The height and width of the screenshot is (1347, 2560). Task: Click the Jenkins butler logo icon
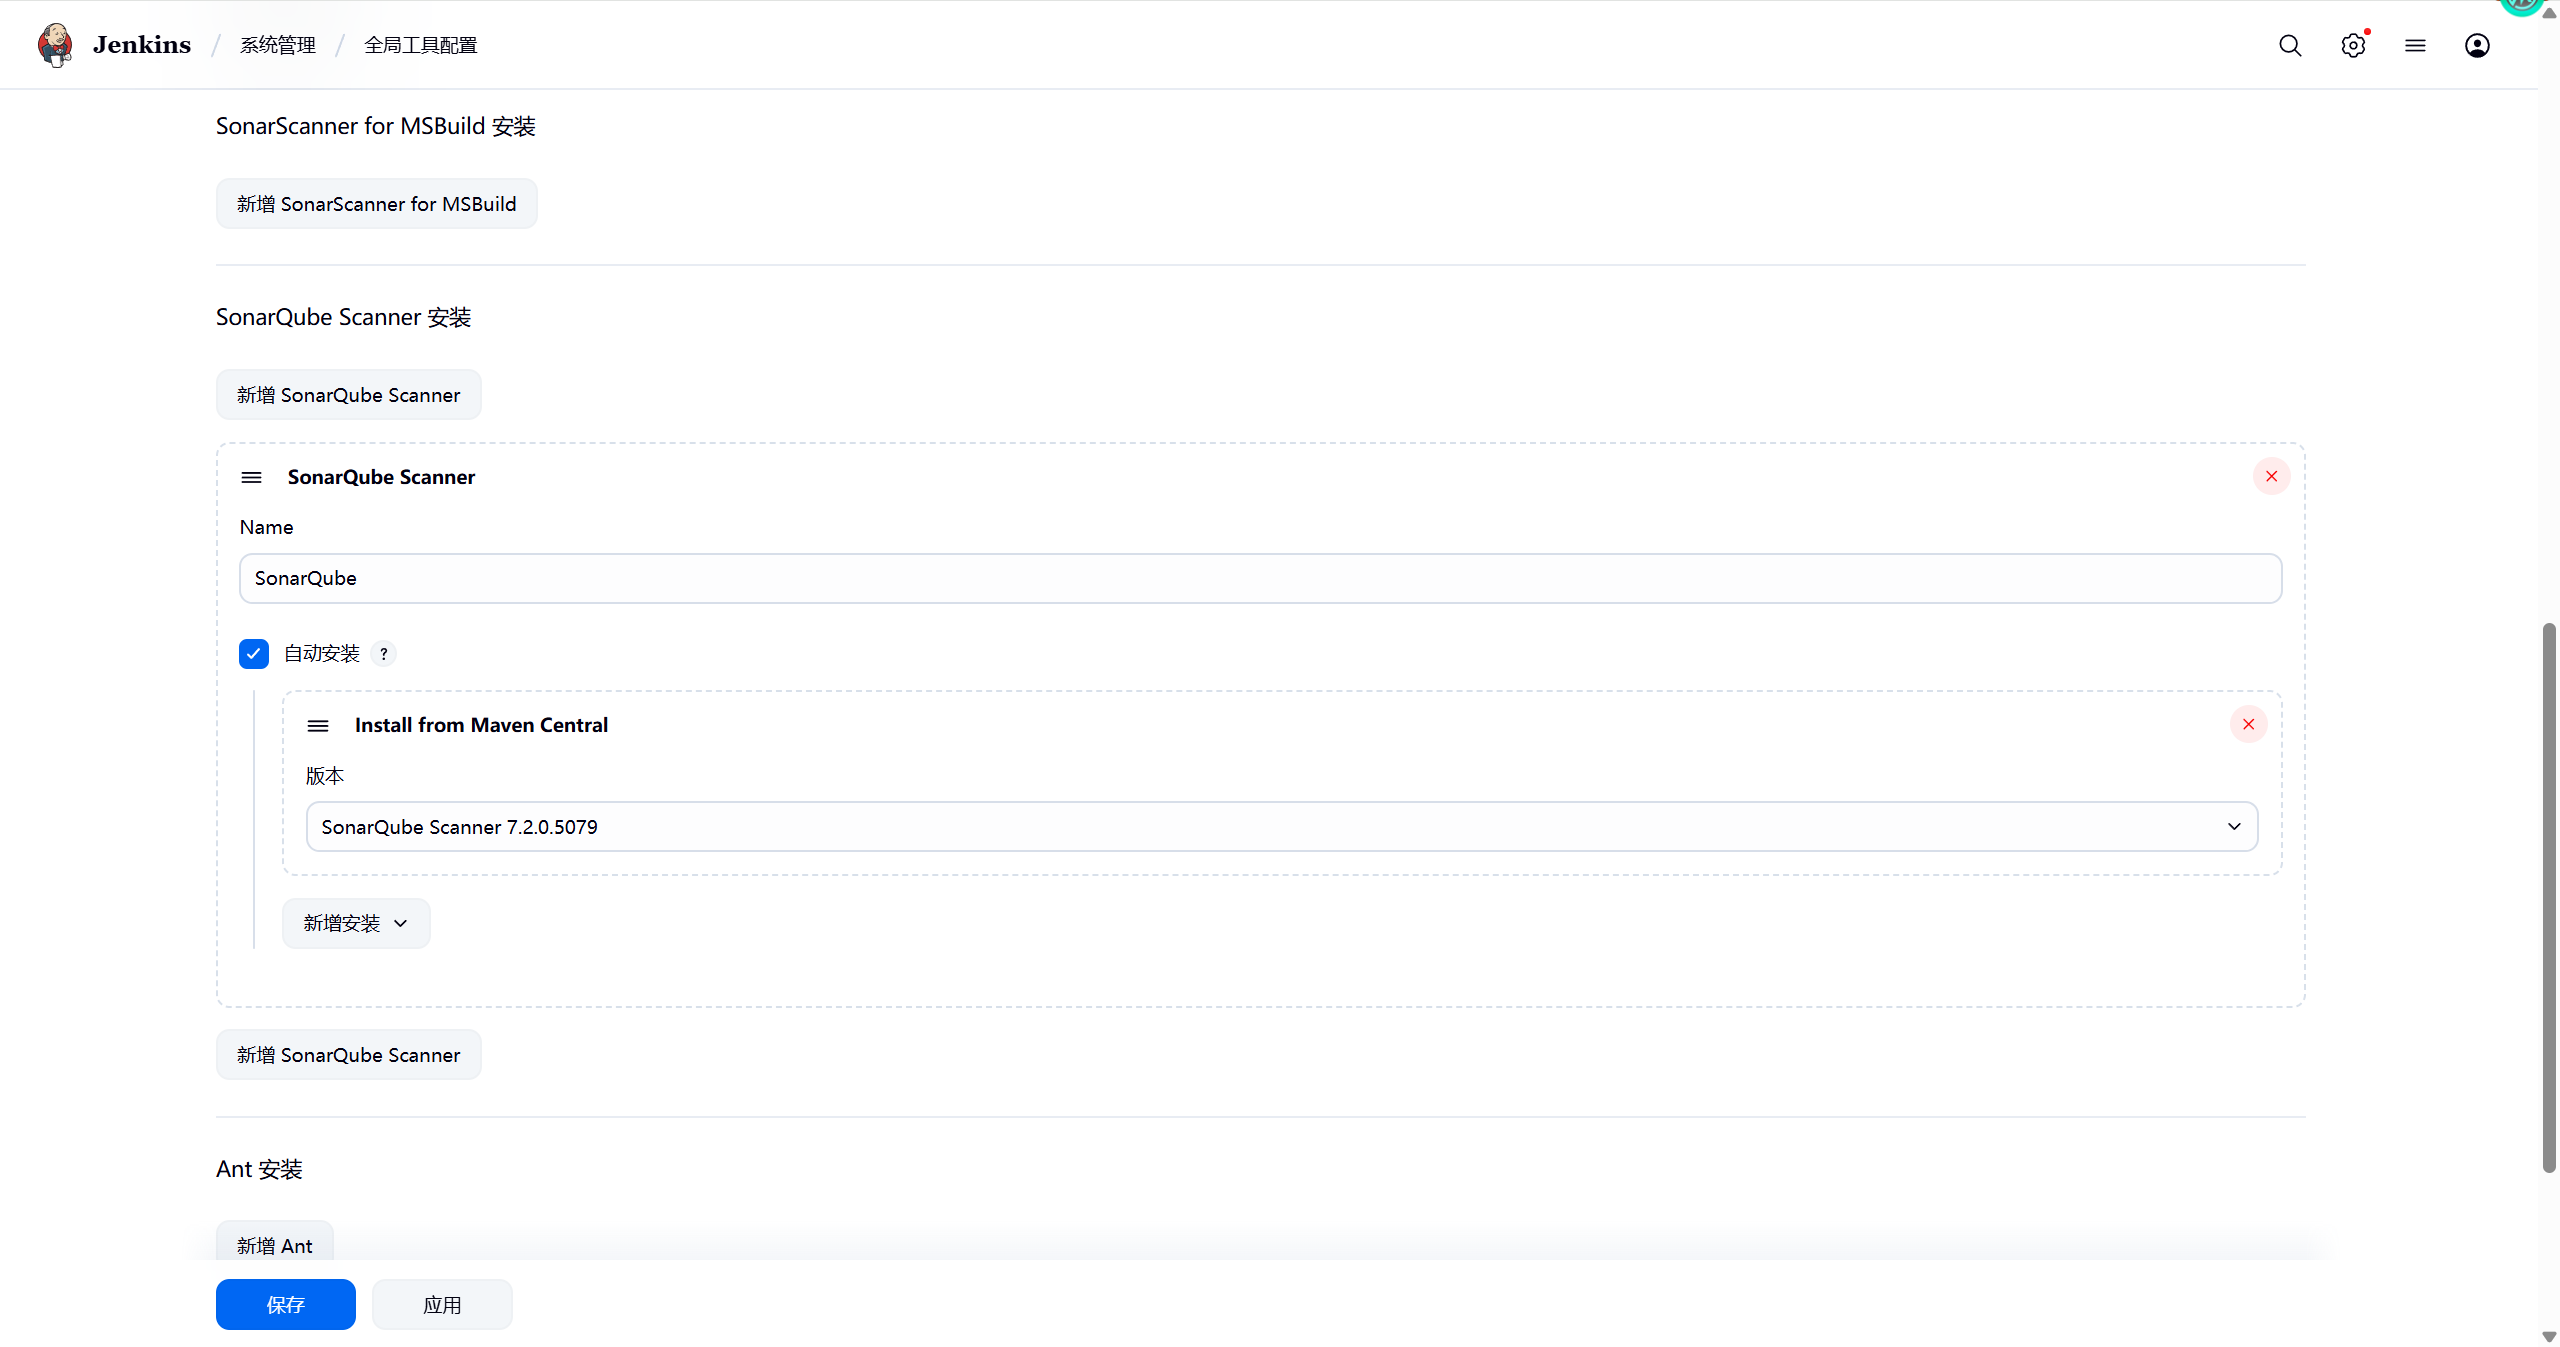coord(55,45)
